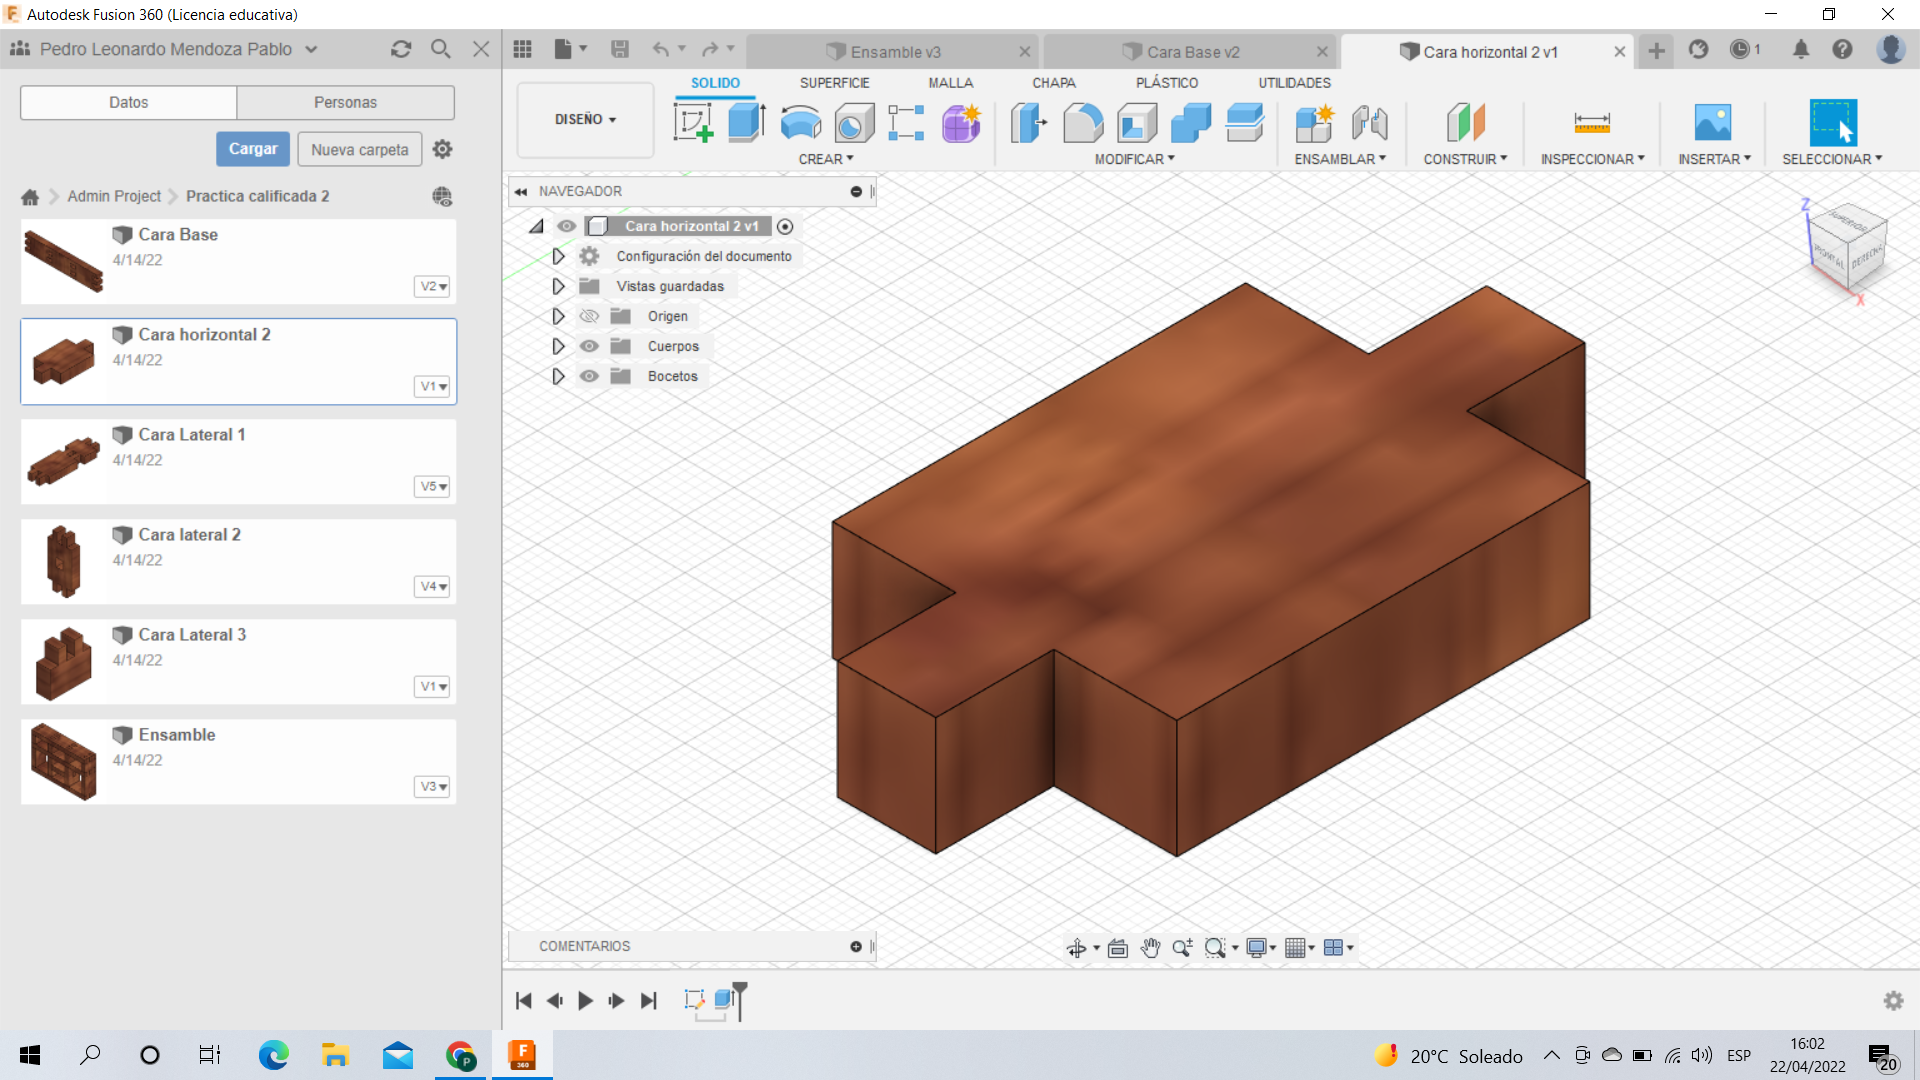Switch to the Ensamble v3 document tab

(x=895, y=52)
